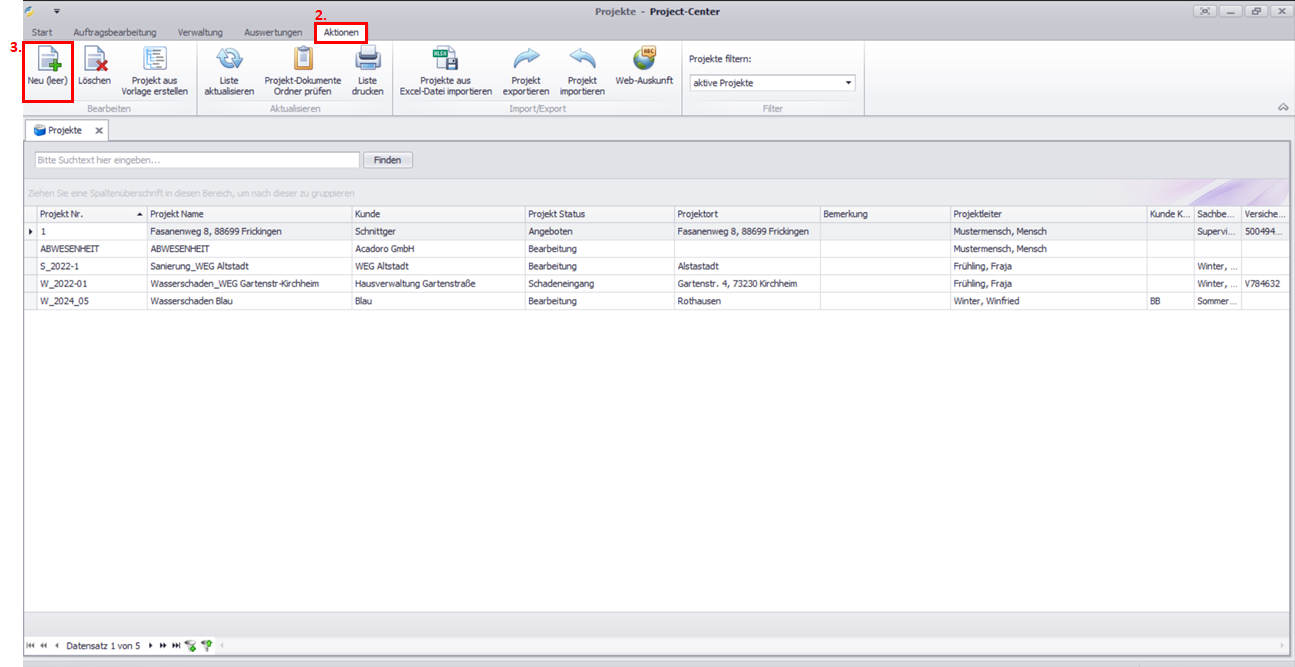Collapse the ribbon with the chevron arrow

pyautogui.click(x=1283, y=107)
